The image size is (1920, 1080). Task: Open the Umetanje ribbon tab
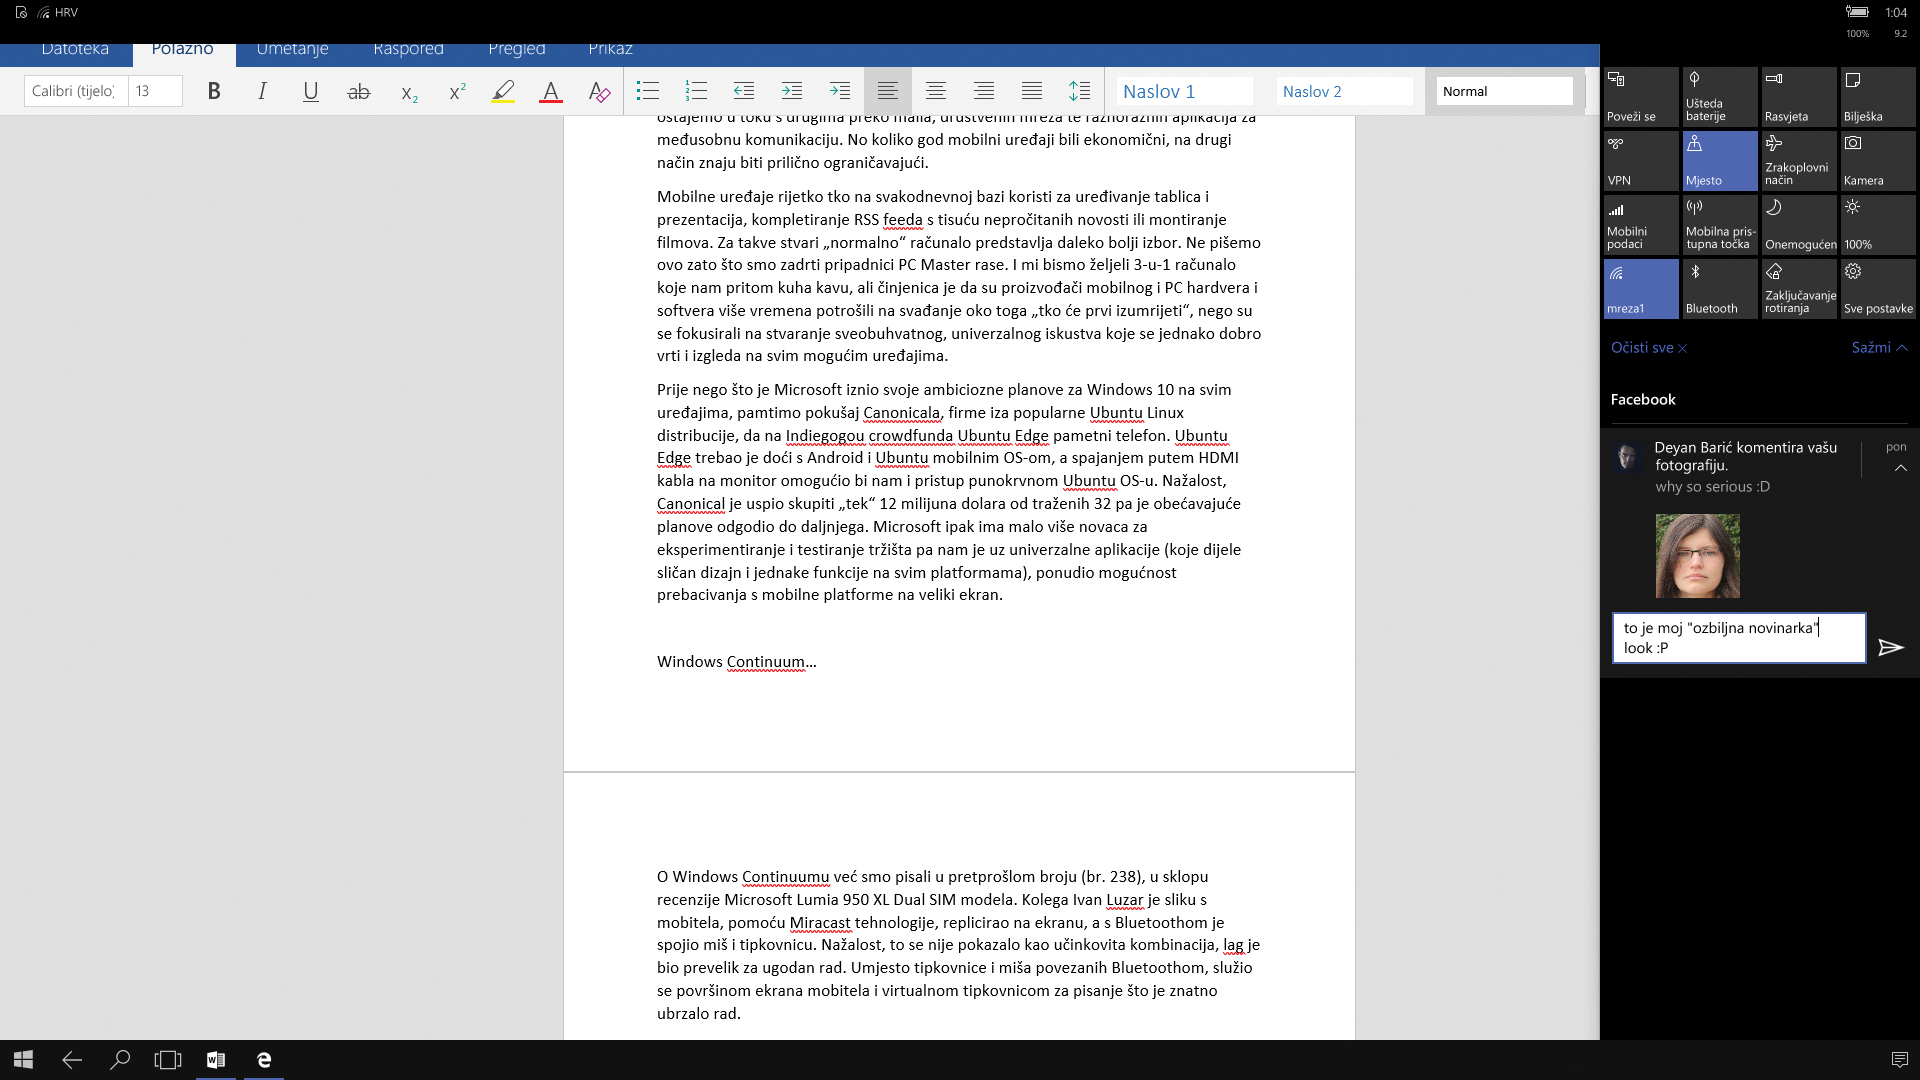[x=292, y=50]
